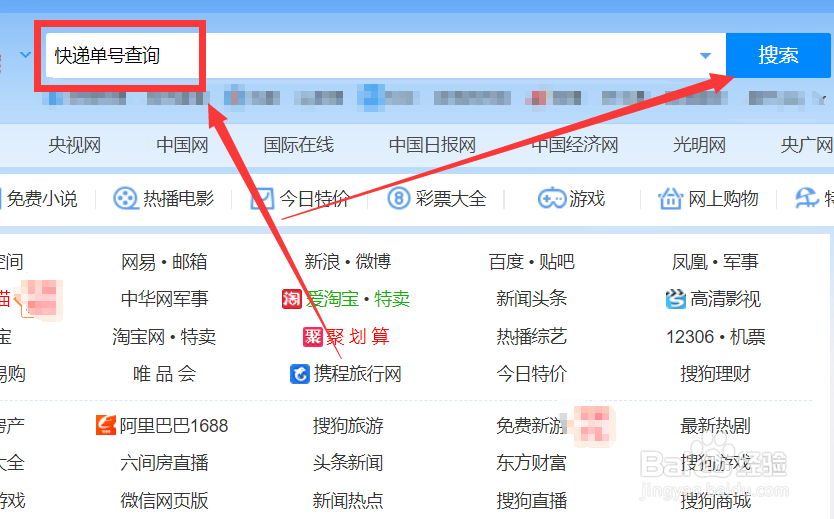Screen dimensions: 834x519
Task: Open the 头条新闻 link
Action: coord(348,463)
